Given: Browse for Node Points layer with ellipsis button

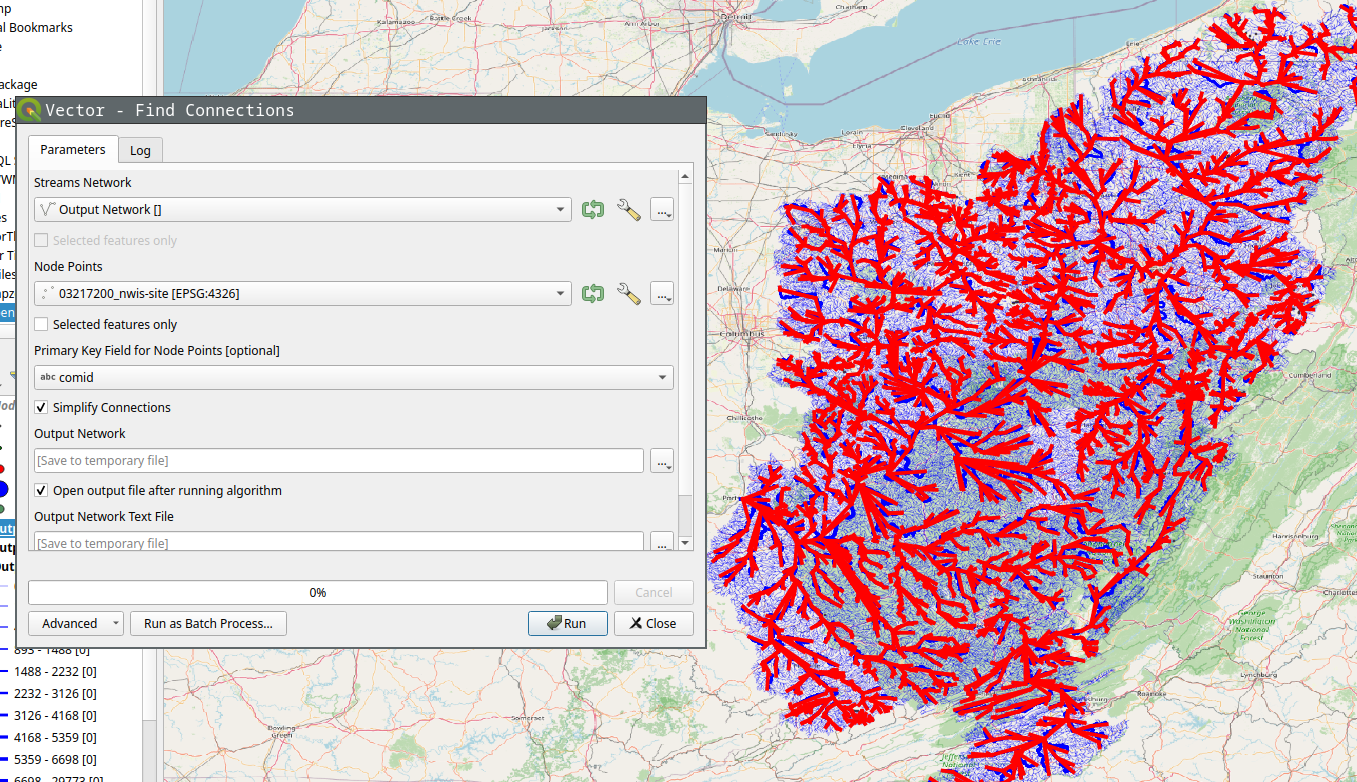Looking at the screenshot, I should tap(661, 294).
